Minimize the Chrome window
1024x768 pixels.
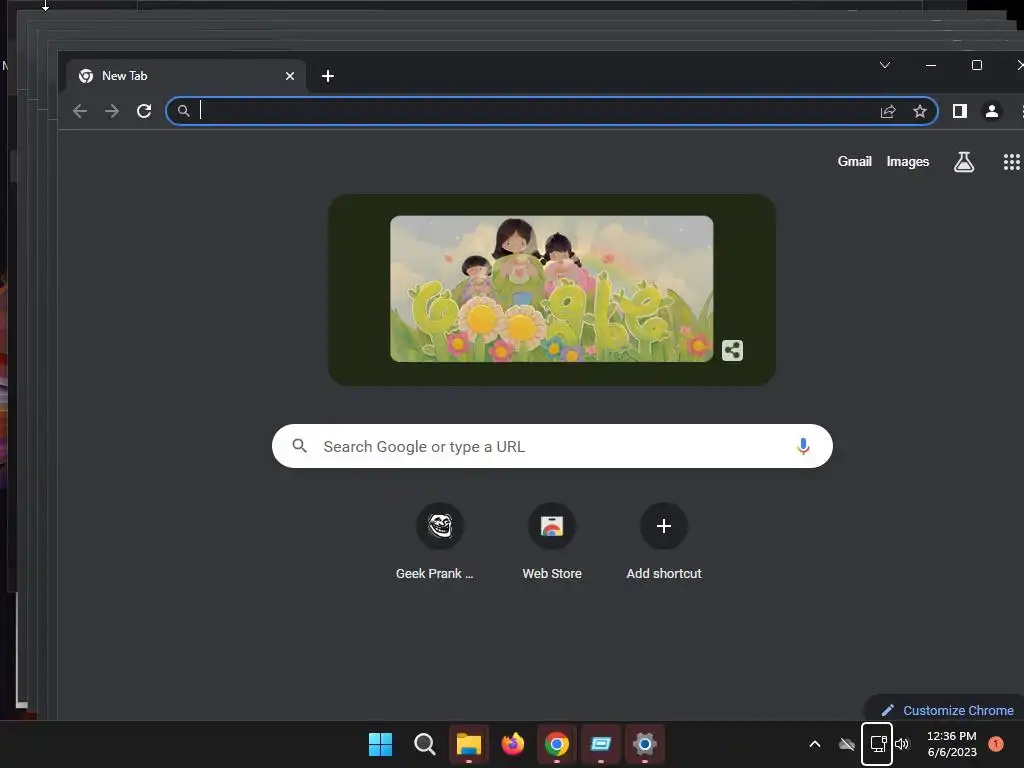coord(931,65)
